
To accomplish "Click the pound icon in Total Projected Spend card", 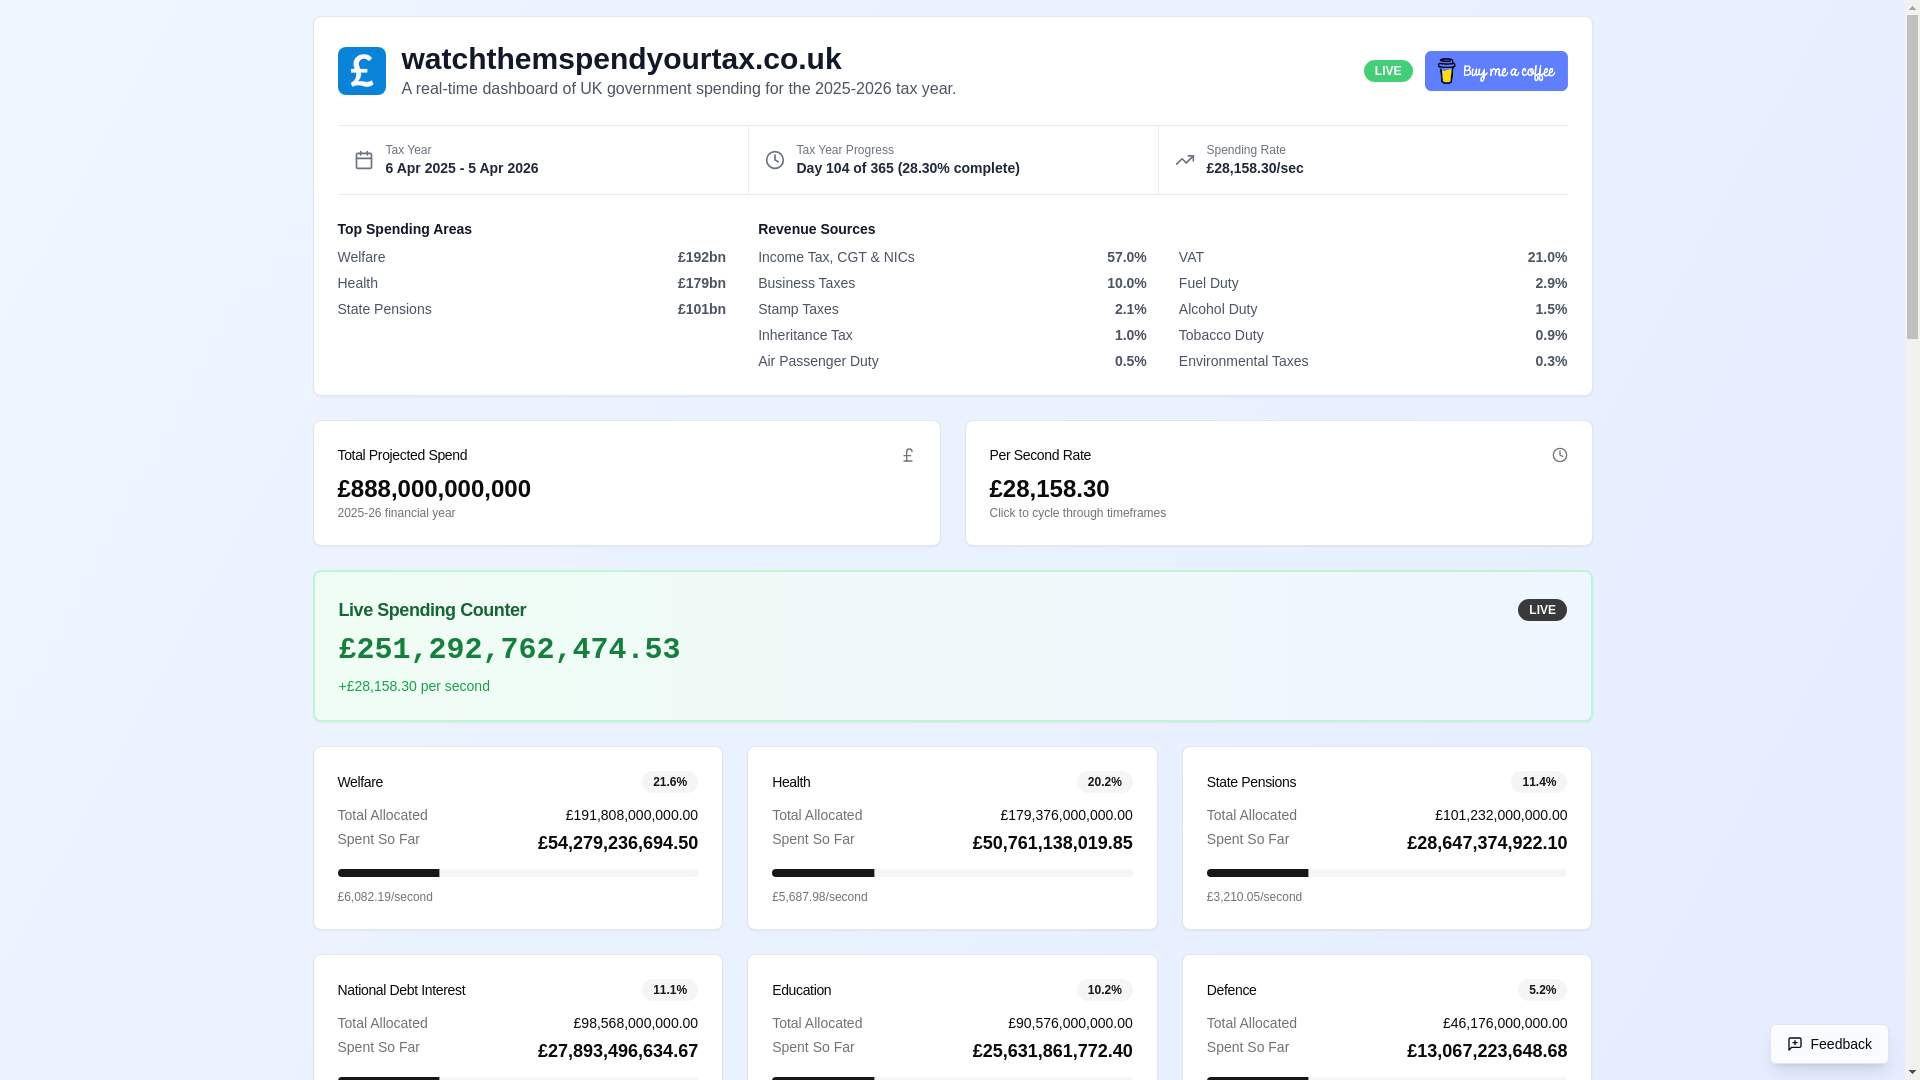I will [907, 455].
